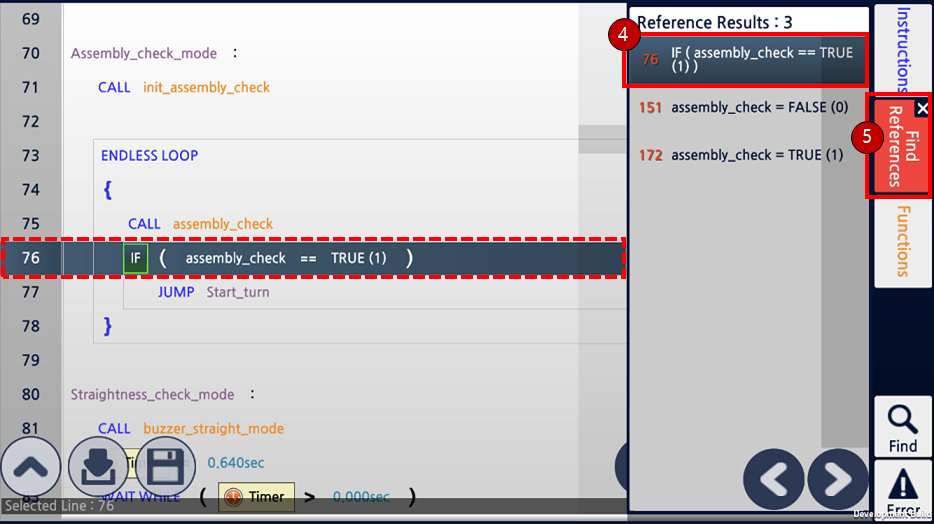934x524 pixels.
Task: Go to next reference result arrow
Action: pyautogui.click(x=838, y=479)
